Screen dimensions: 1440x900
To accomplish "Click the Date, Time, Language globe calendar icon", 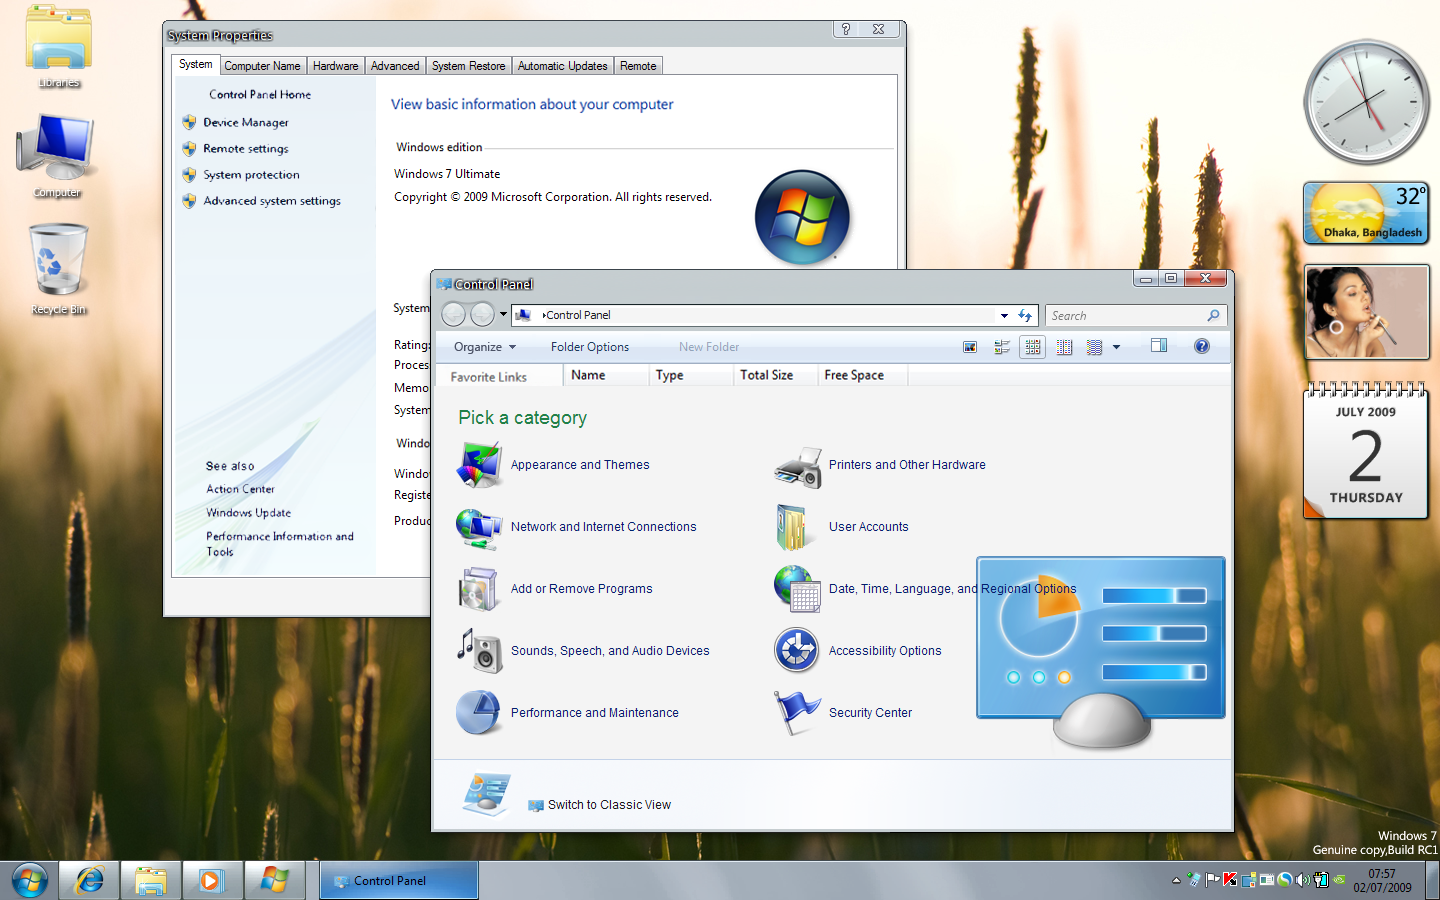I will click(797, 589).
